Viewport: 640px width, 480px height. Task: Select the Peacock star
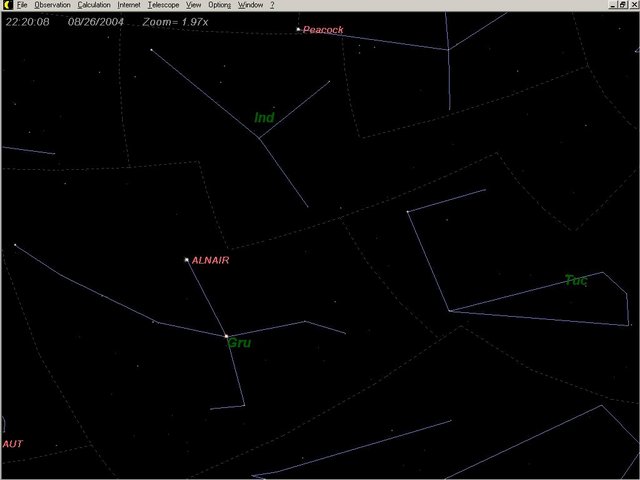point(298,30)
